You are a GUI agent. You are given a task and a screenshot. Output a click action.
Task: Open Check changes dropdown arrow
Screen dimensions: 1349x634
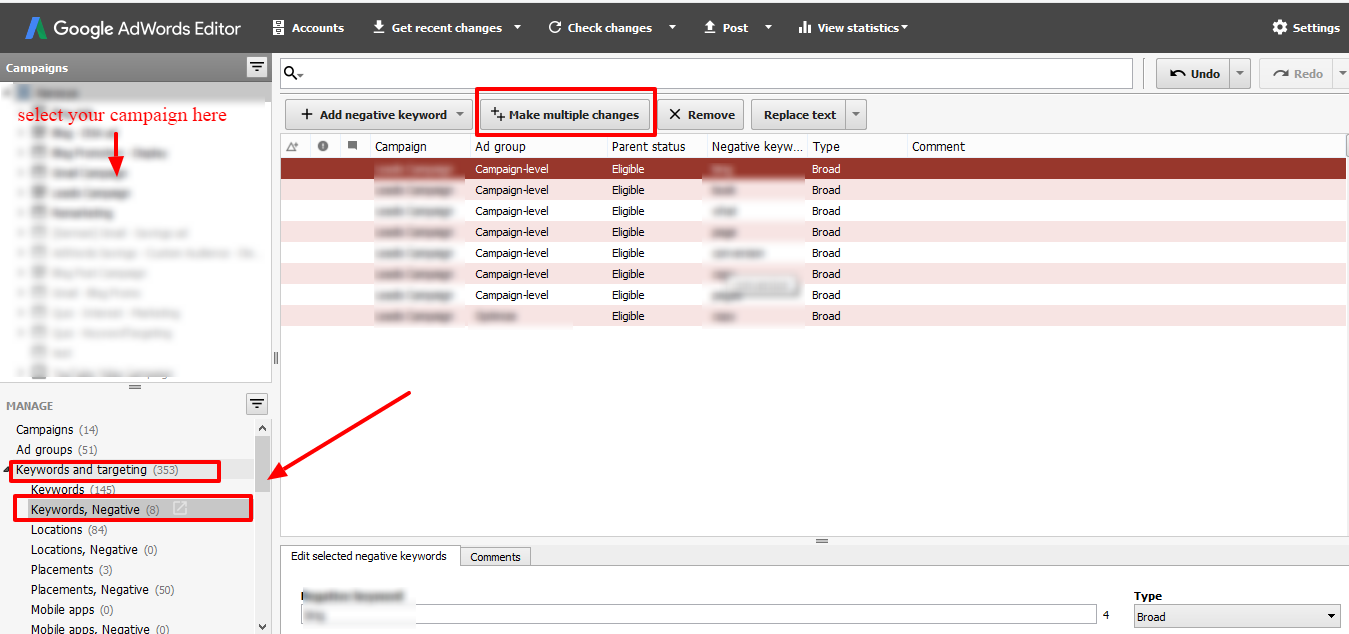(672, 28)
